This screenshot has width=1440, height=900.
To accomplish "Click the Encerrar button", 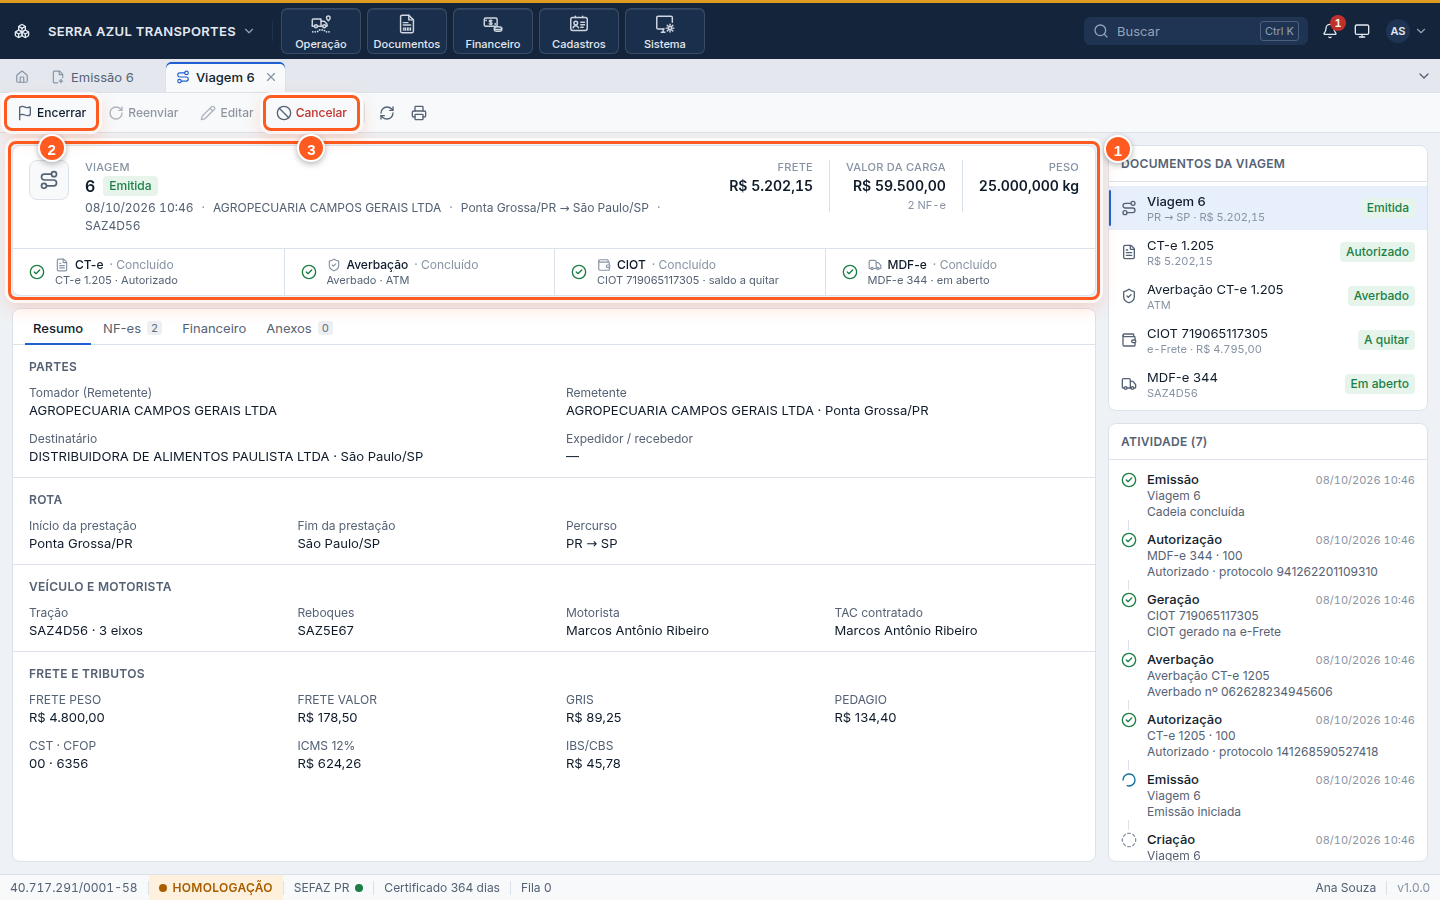I will (52, 113).
